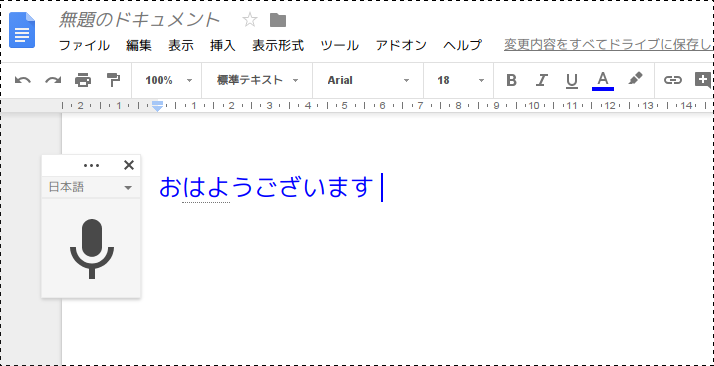Open the highlight color pen tool

(x=635, y=79)
